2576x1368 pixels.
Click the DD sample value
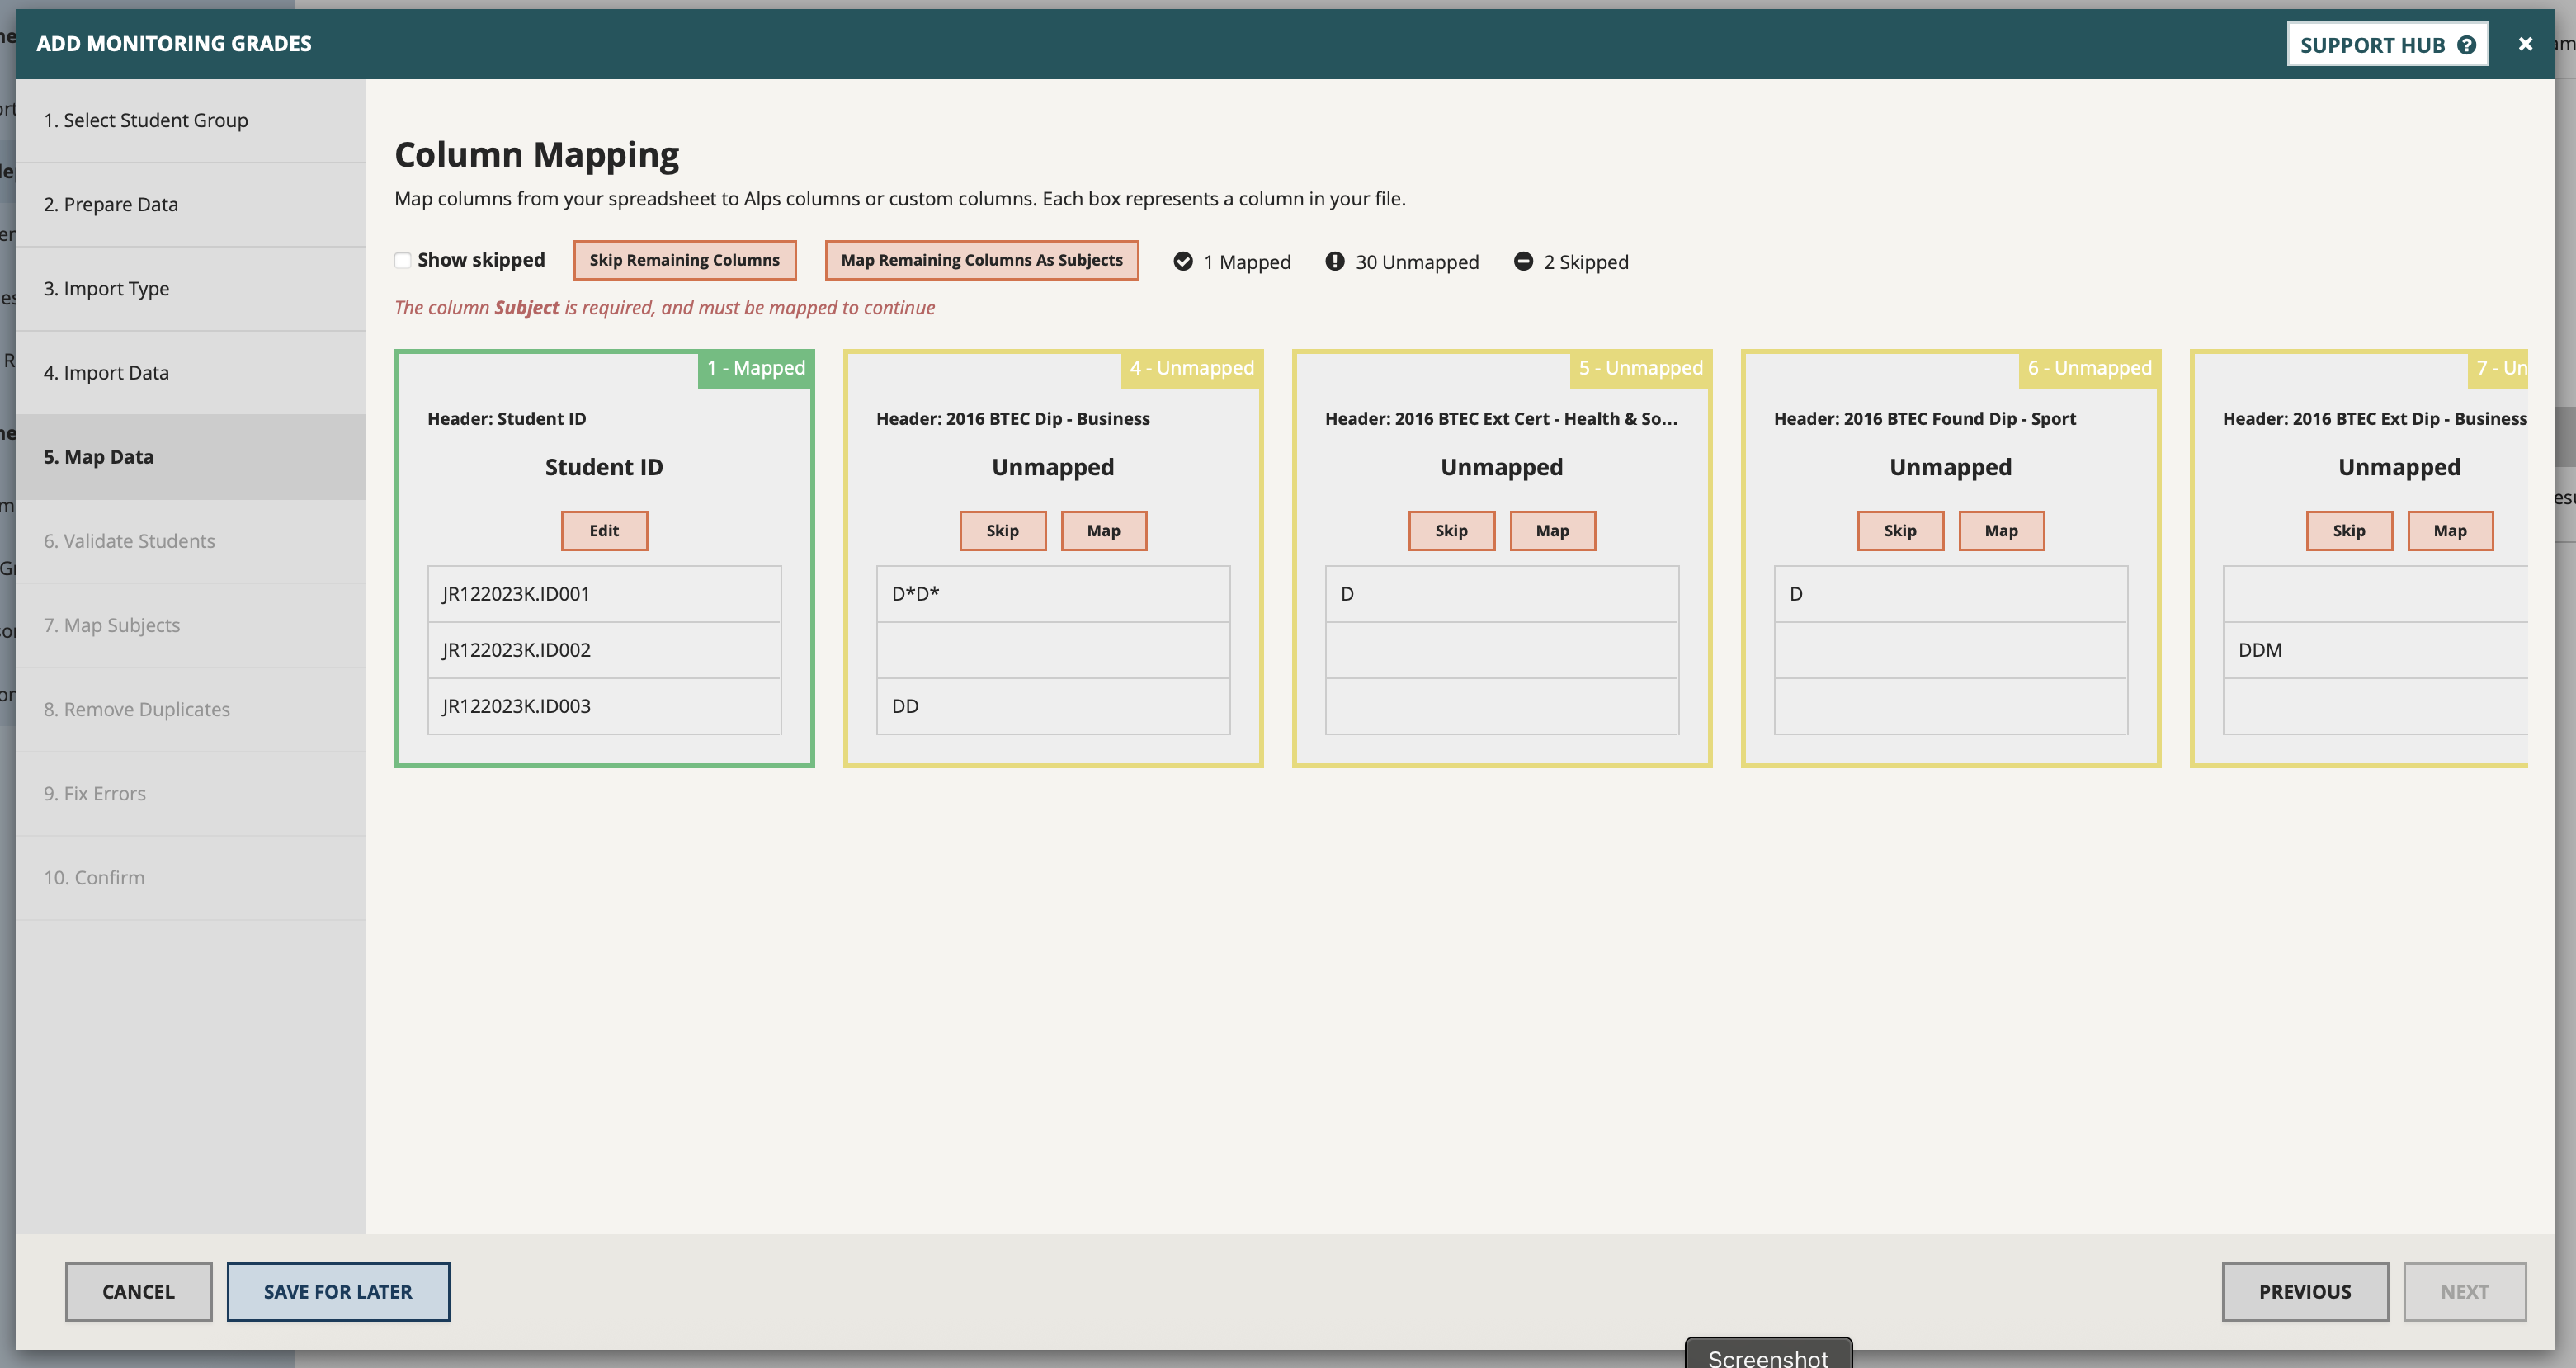pyautogui.click(x=1053, y=706)
